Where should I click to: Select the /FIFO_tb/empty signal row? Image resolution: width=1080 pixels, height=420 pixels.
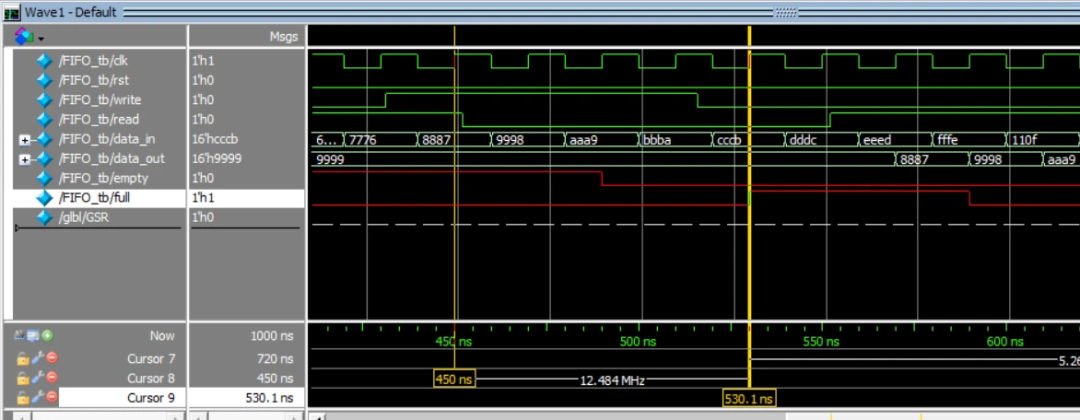[102, 178]
